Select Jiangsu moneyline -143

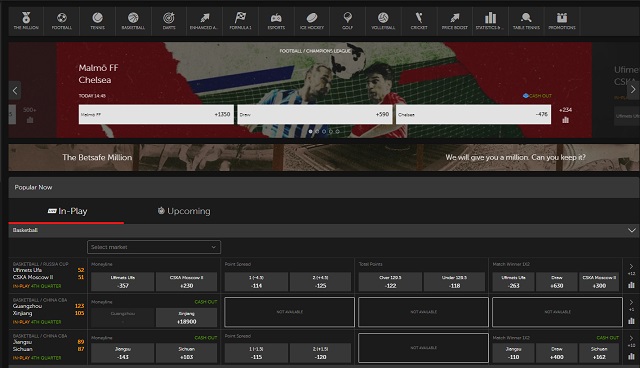(x=123, y=353)
